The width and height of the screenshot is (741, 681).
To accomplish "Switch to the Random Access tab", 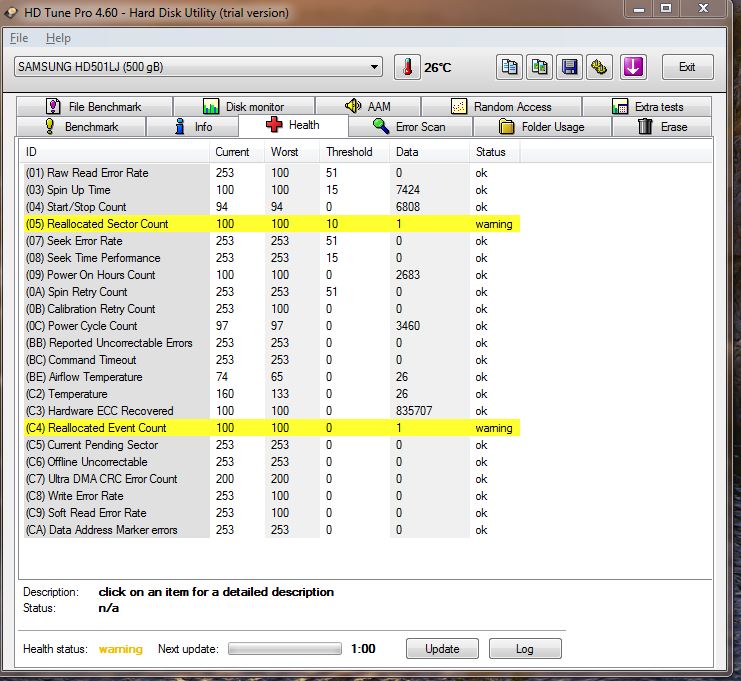I will point(502,106).
